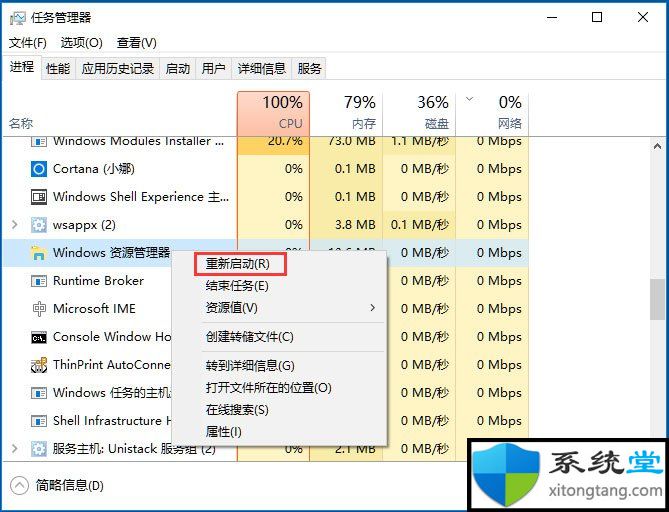Click the Shell Infrastructure Host icon
The width and height of the screenshot is (669, 512).
(39, 421)
